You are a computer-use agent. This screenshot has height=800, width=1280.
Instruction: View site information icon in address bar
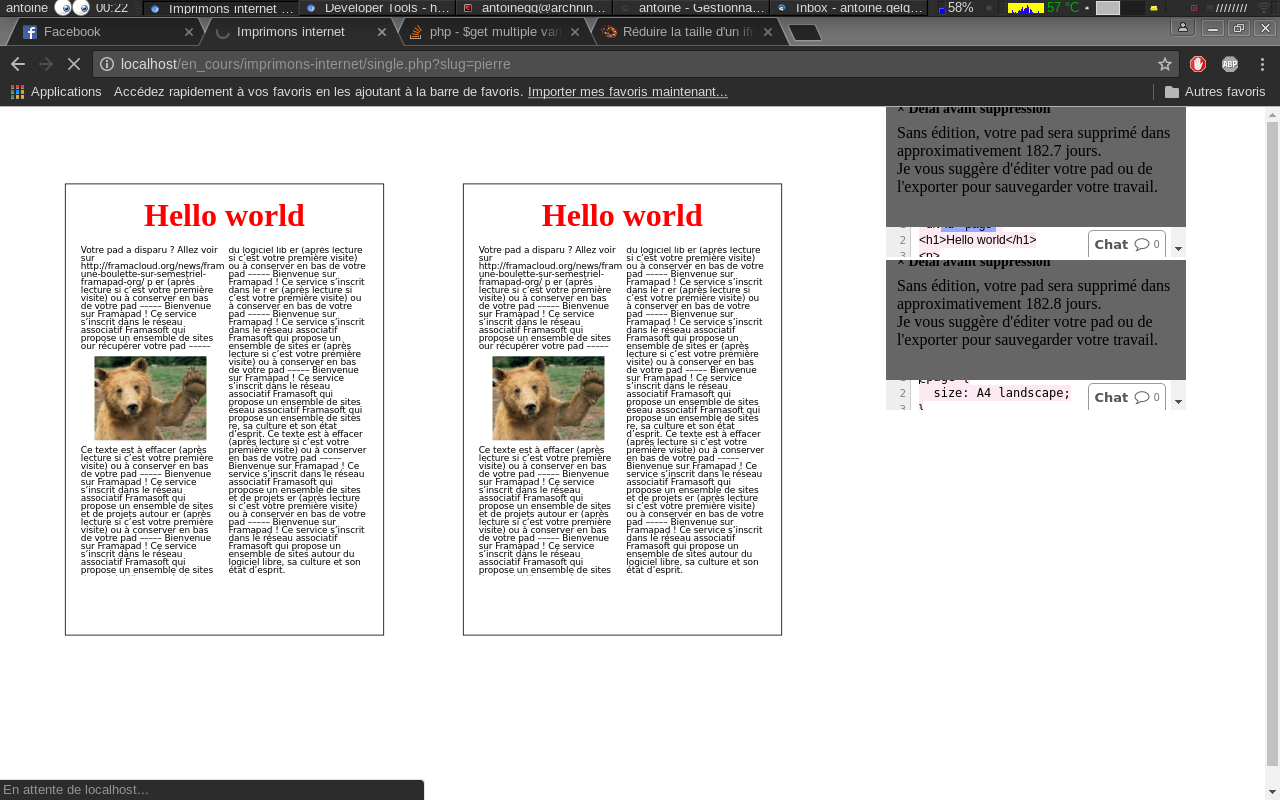(x=107, y=64)
